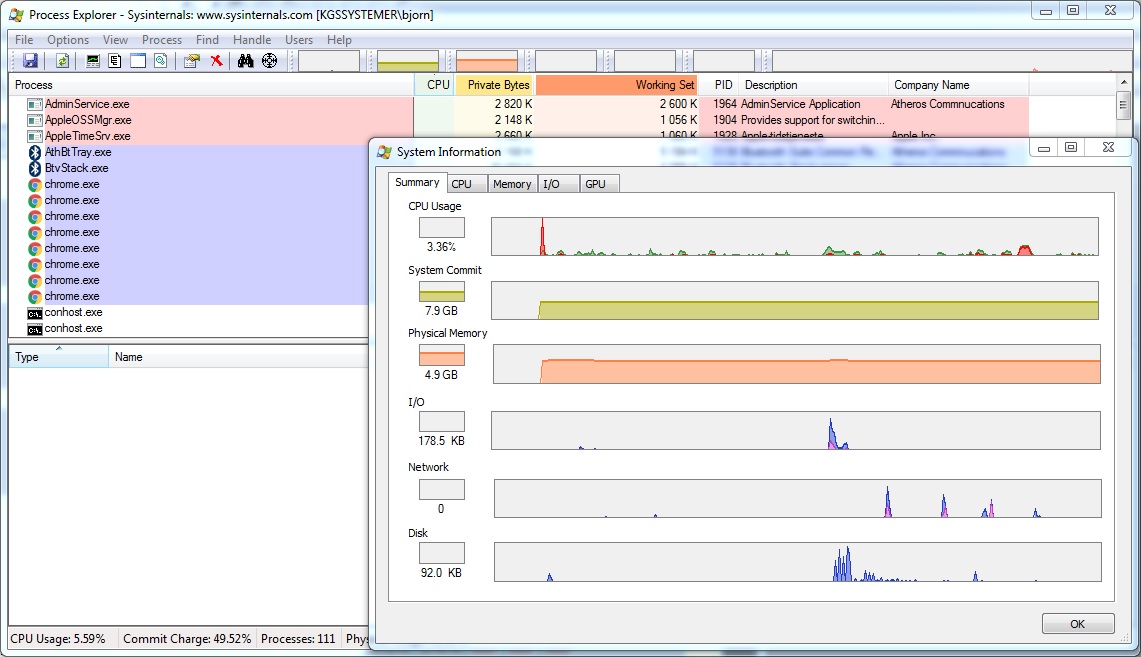Open System Information from the toolbar graph icon
Viewport: 1141px width, 657px height.
pos(92,61)
